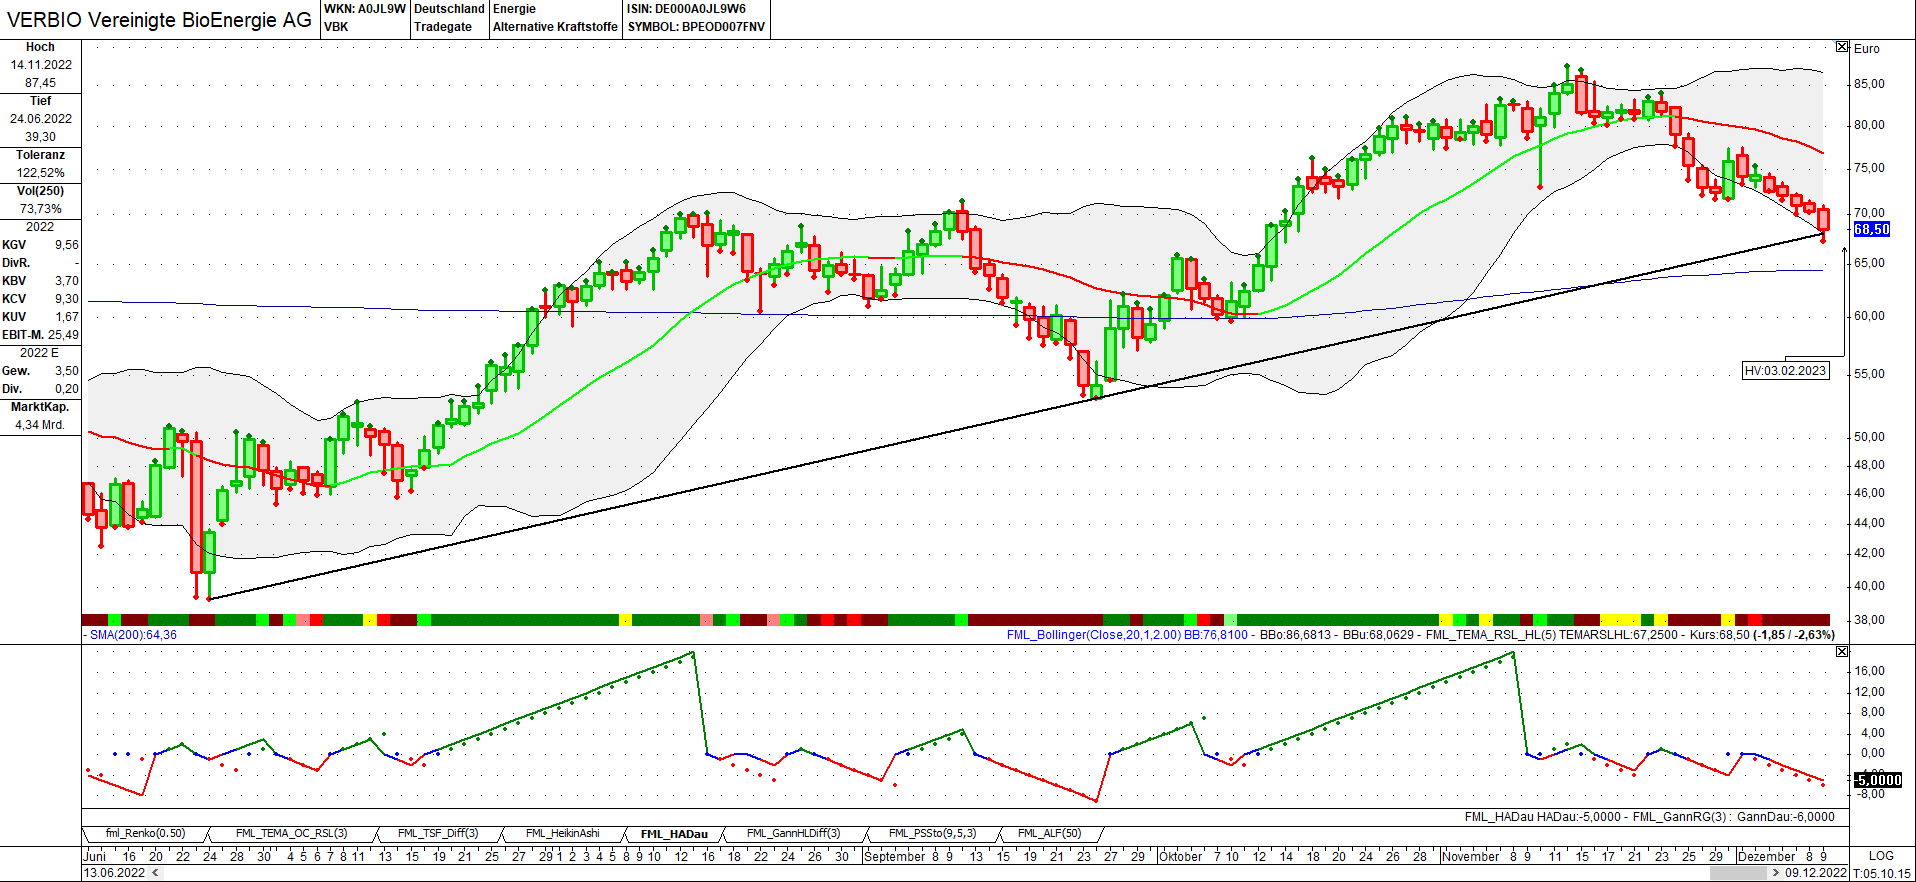
Task: Close the FML_HADau indicator panel
Action: 1842,651
